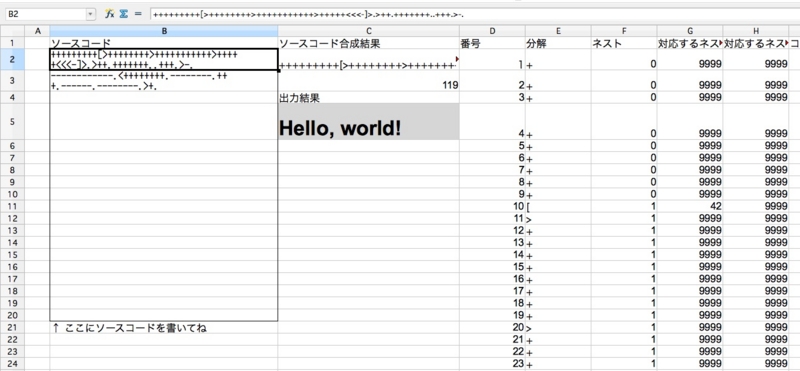Image resolution: width=800 pixels, height=371 pixels.
Task: Select row 24 header
Action: tap(12, 364)
